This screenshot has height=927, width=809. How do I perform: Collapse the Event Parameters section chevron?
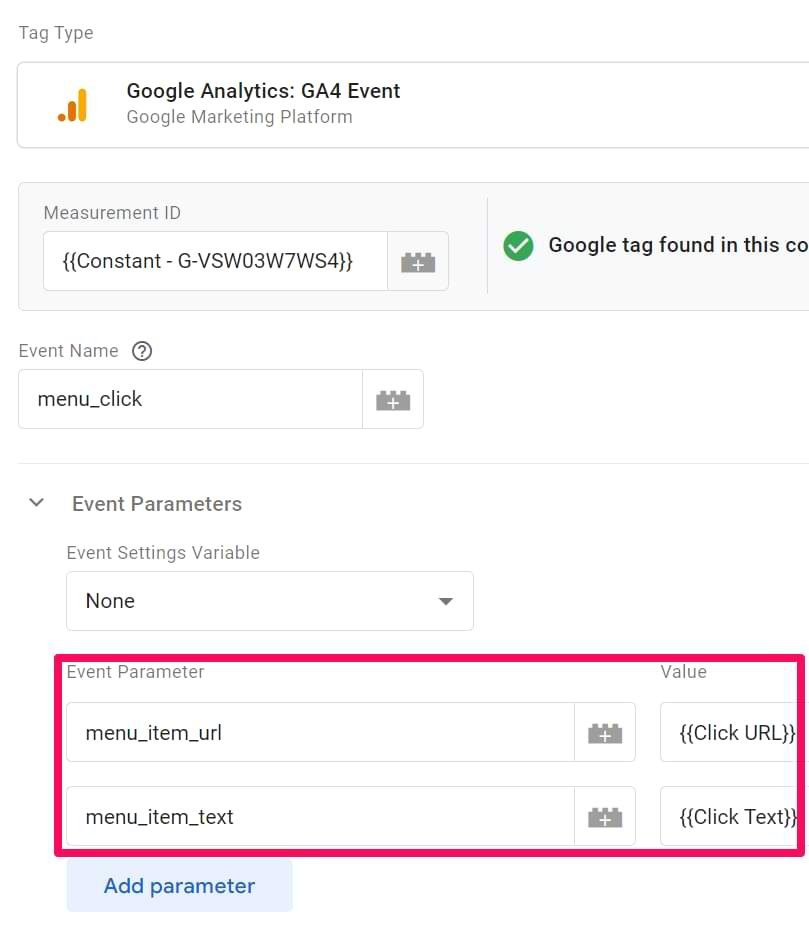click(x=36, y=503)
